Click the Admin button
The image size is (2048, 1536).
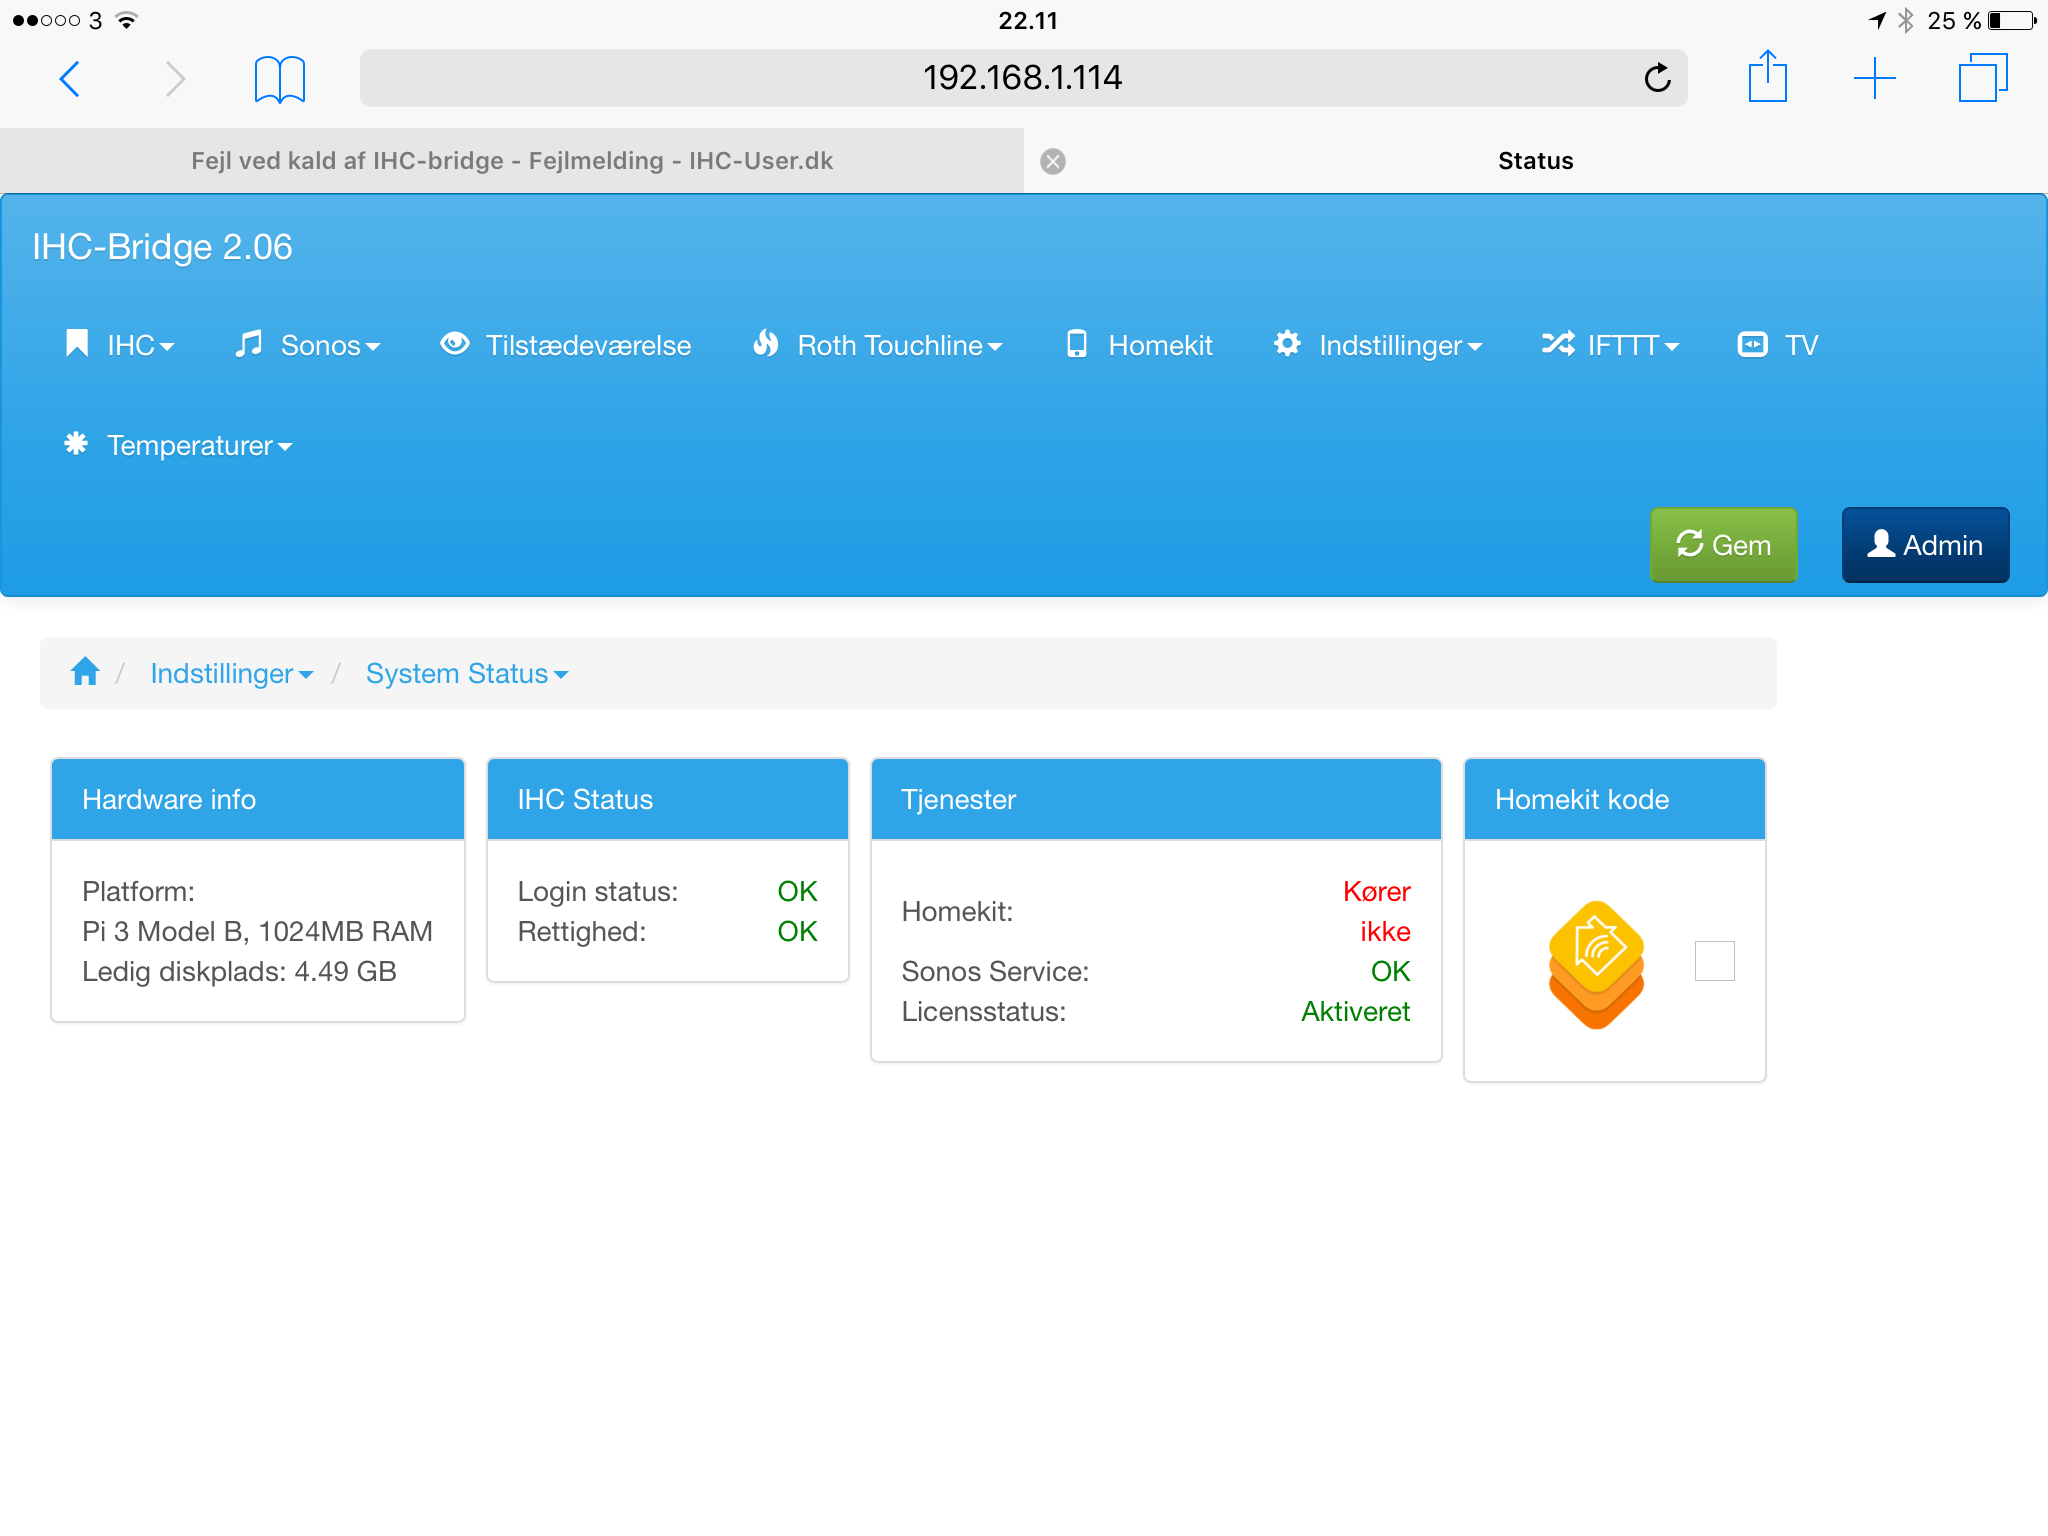coord(1925,545)
